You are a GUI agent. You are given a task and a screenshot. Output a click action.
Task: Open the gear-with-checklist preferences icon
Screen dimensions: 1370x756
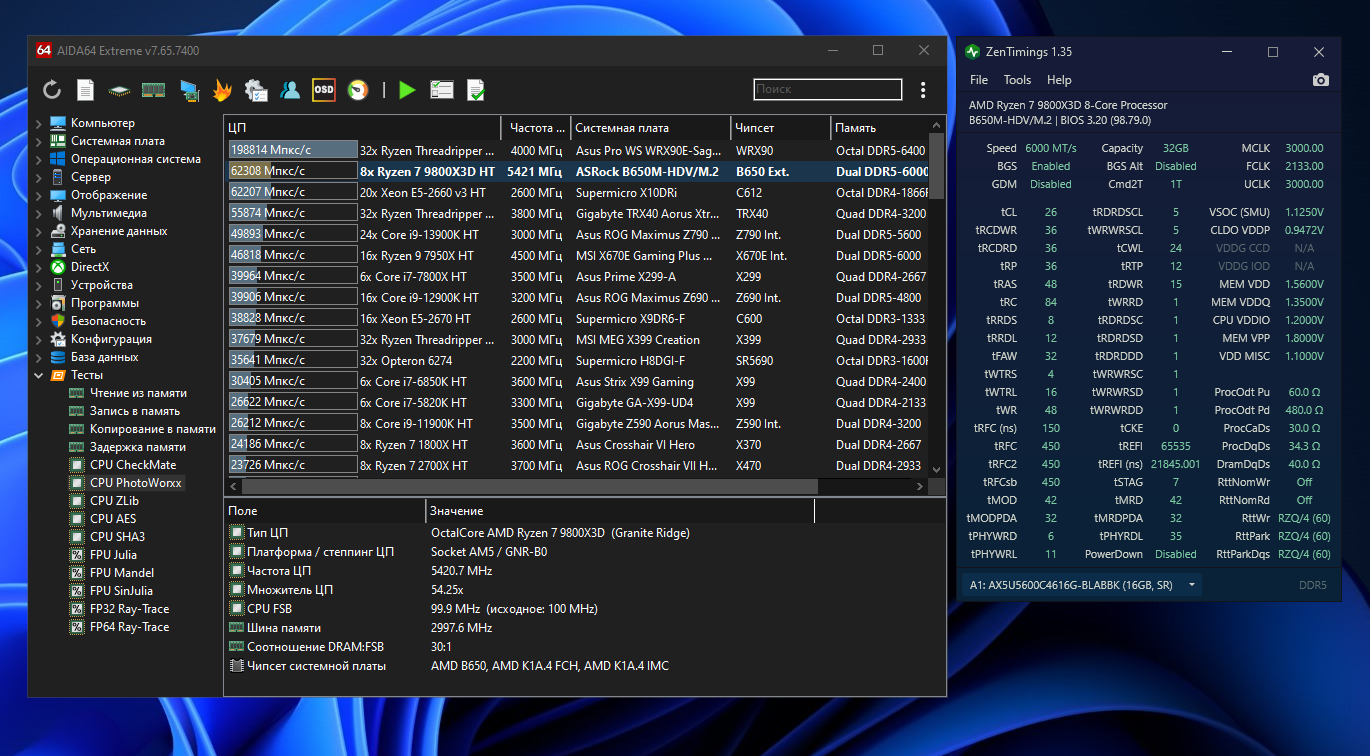tap(256, 90)
